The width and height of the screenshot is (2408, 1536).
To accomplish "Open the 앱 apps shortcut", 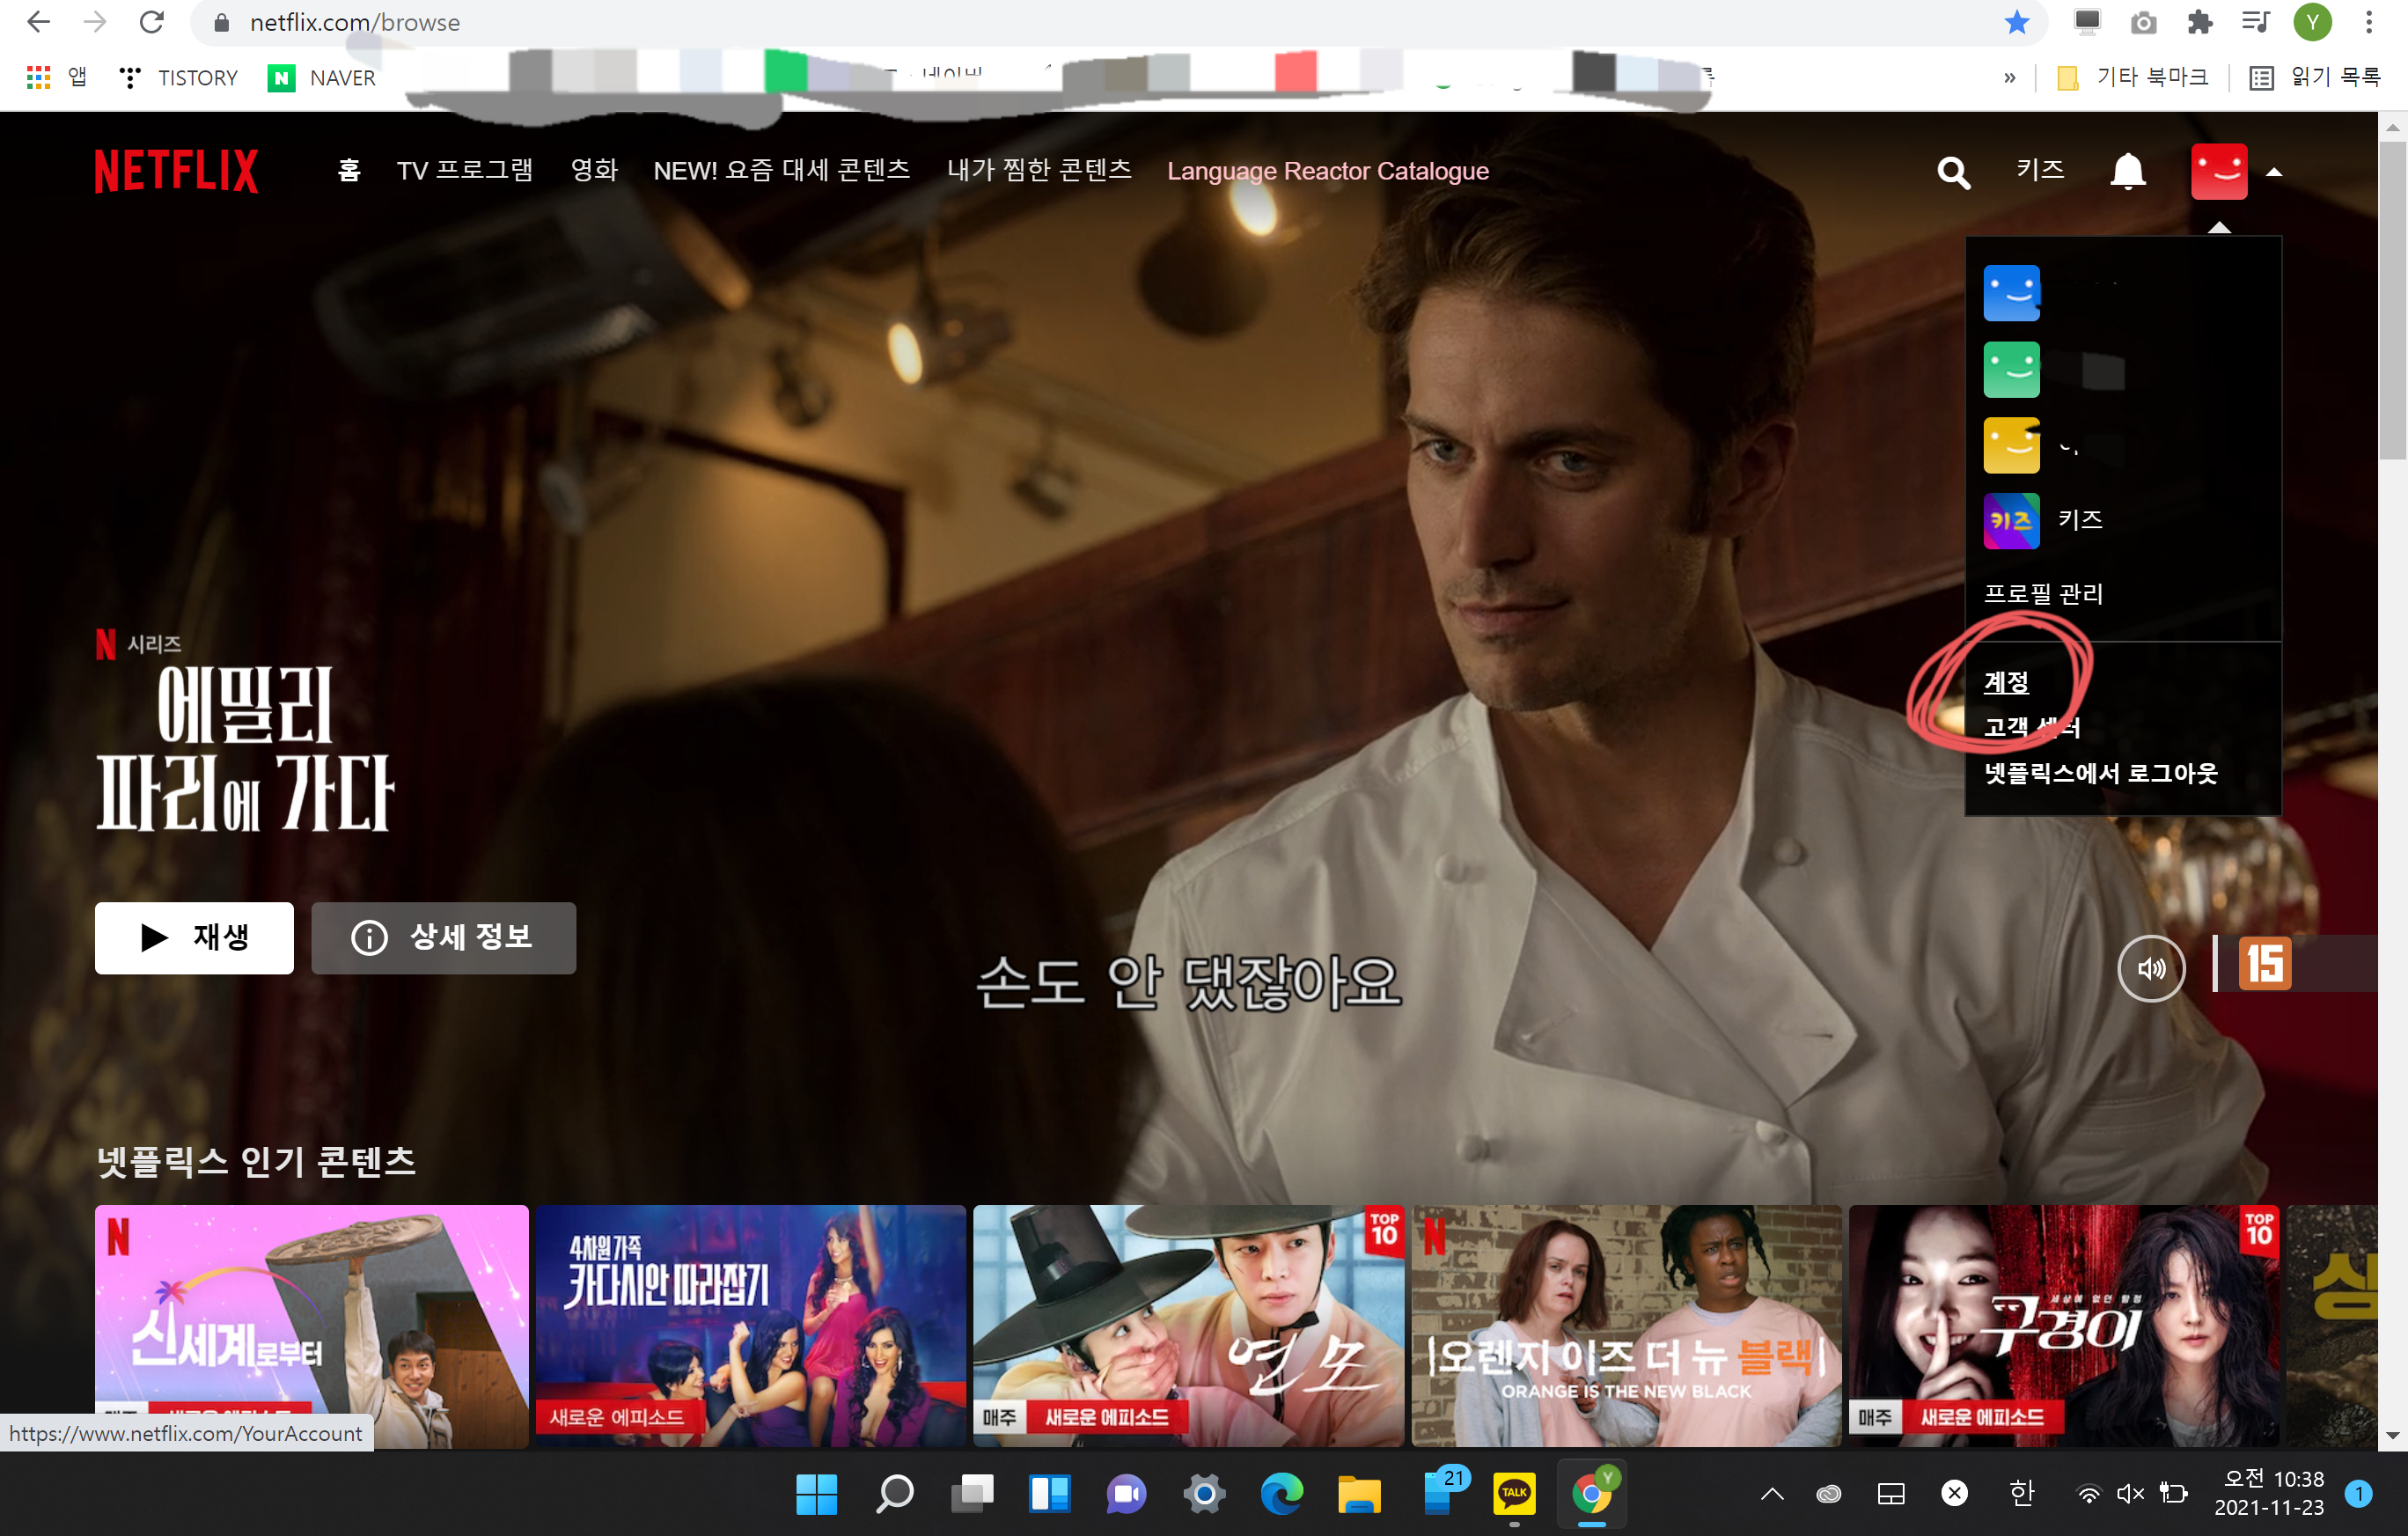I will pyautogui.click(x=56, y=77).
